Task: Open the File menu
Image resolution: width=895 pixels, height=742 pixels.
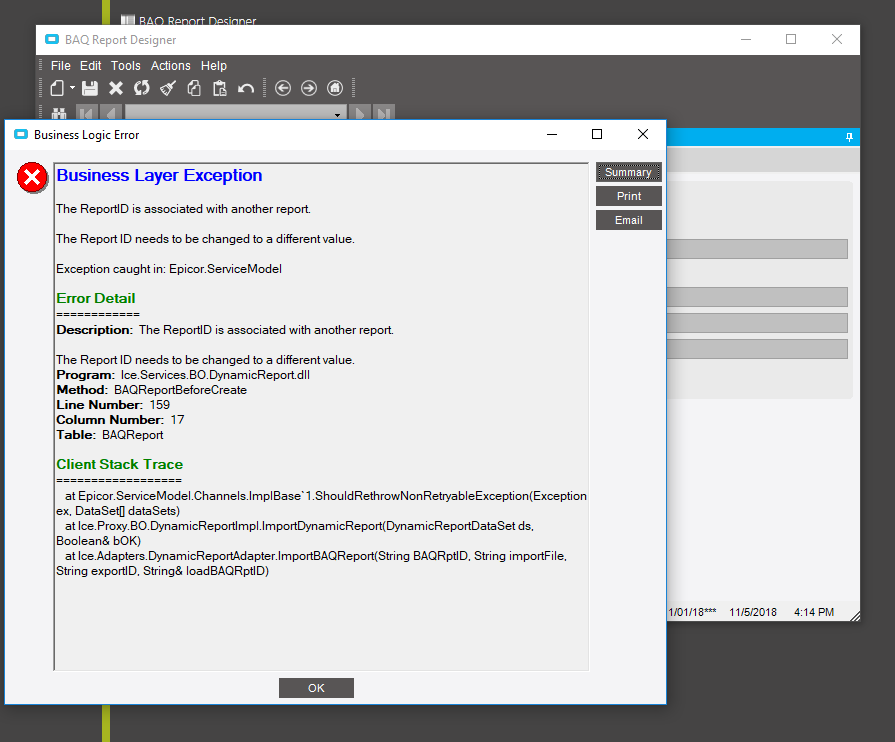Action: pos(61,66)
